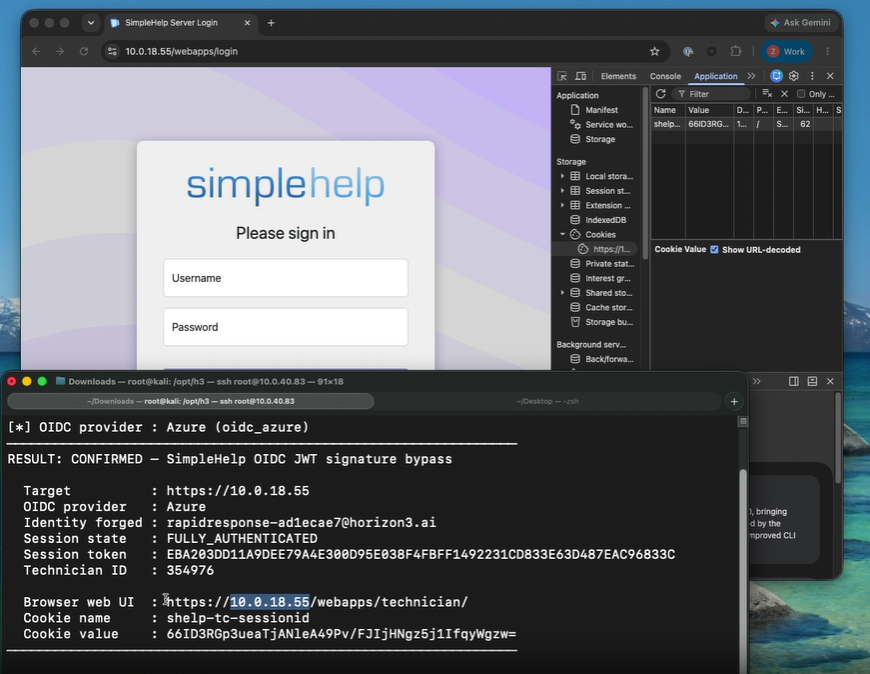This screenshot has width=870, height=674.
Task: Toggle Only show cookies with issues checkbox
Action: [x=801, y=94]
